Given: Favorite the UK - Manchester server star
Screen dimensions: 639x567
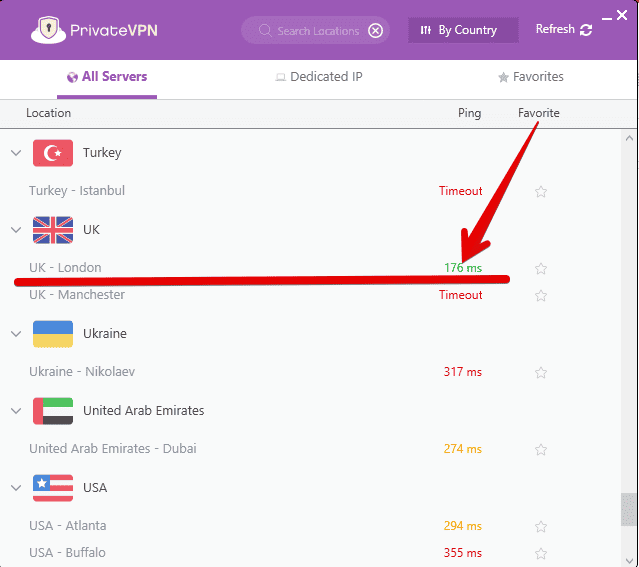Looking at the screenshot, I should [541, 296].
